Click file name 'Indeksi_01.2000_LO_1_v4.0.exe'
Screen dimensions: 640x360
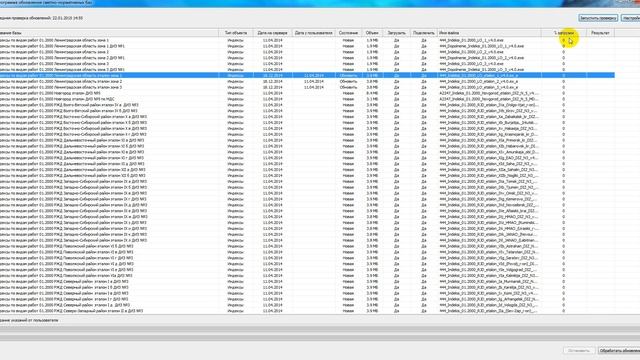coord(471,40)
